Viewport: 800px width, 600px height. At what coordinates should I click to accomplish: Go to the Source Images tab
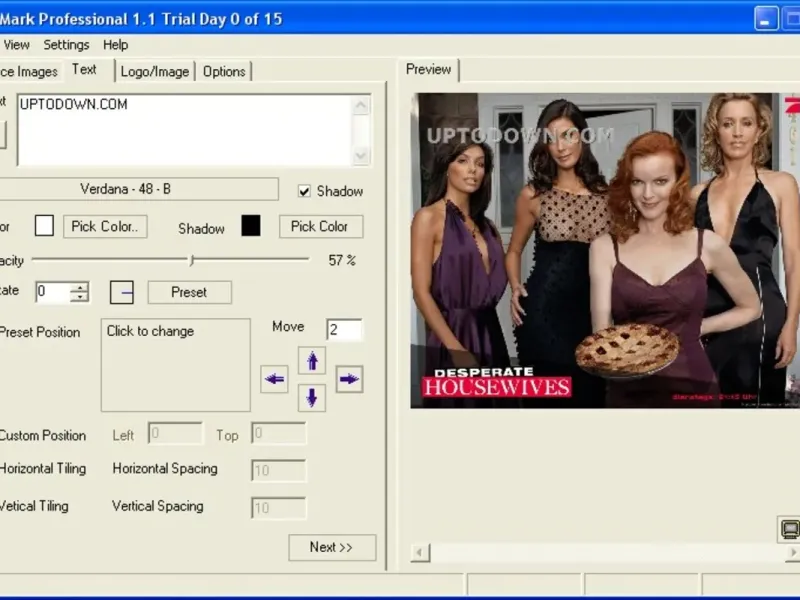pyautogui.click(x=30, y=71)
